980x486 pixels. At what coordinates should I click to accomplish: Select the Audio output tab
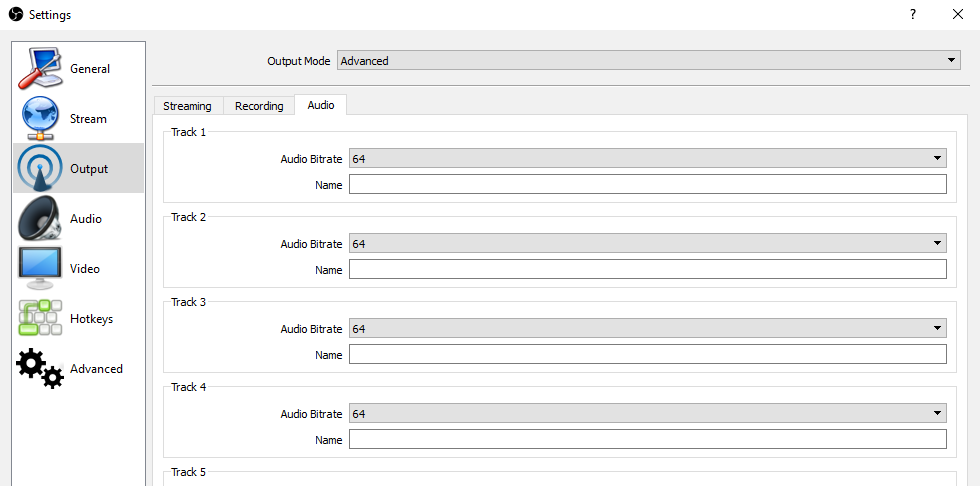(x=321, y=105)
